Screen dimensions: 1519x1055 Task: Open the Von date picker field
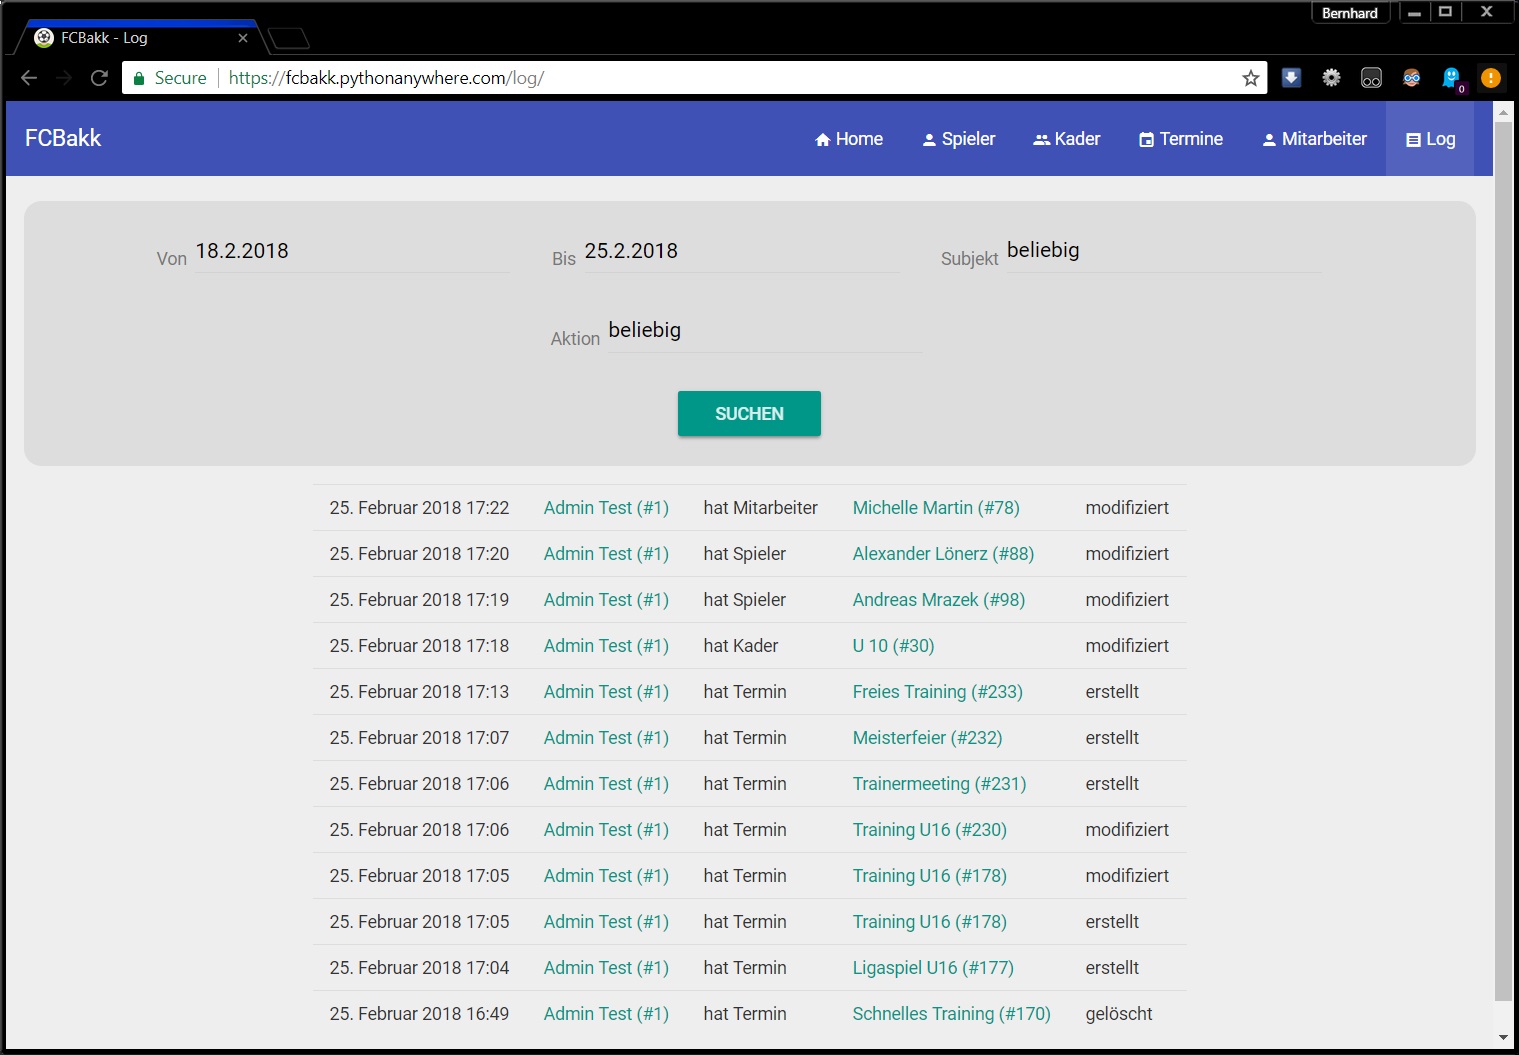coord(351,252)
